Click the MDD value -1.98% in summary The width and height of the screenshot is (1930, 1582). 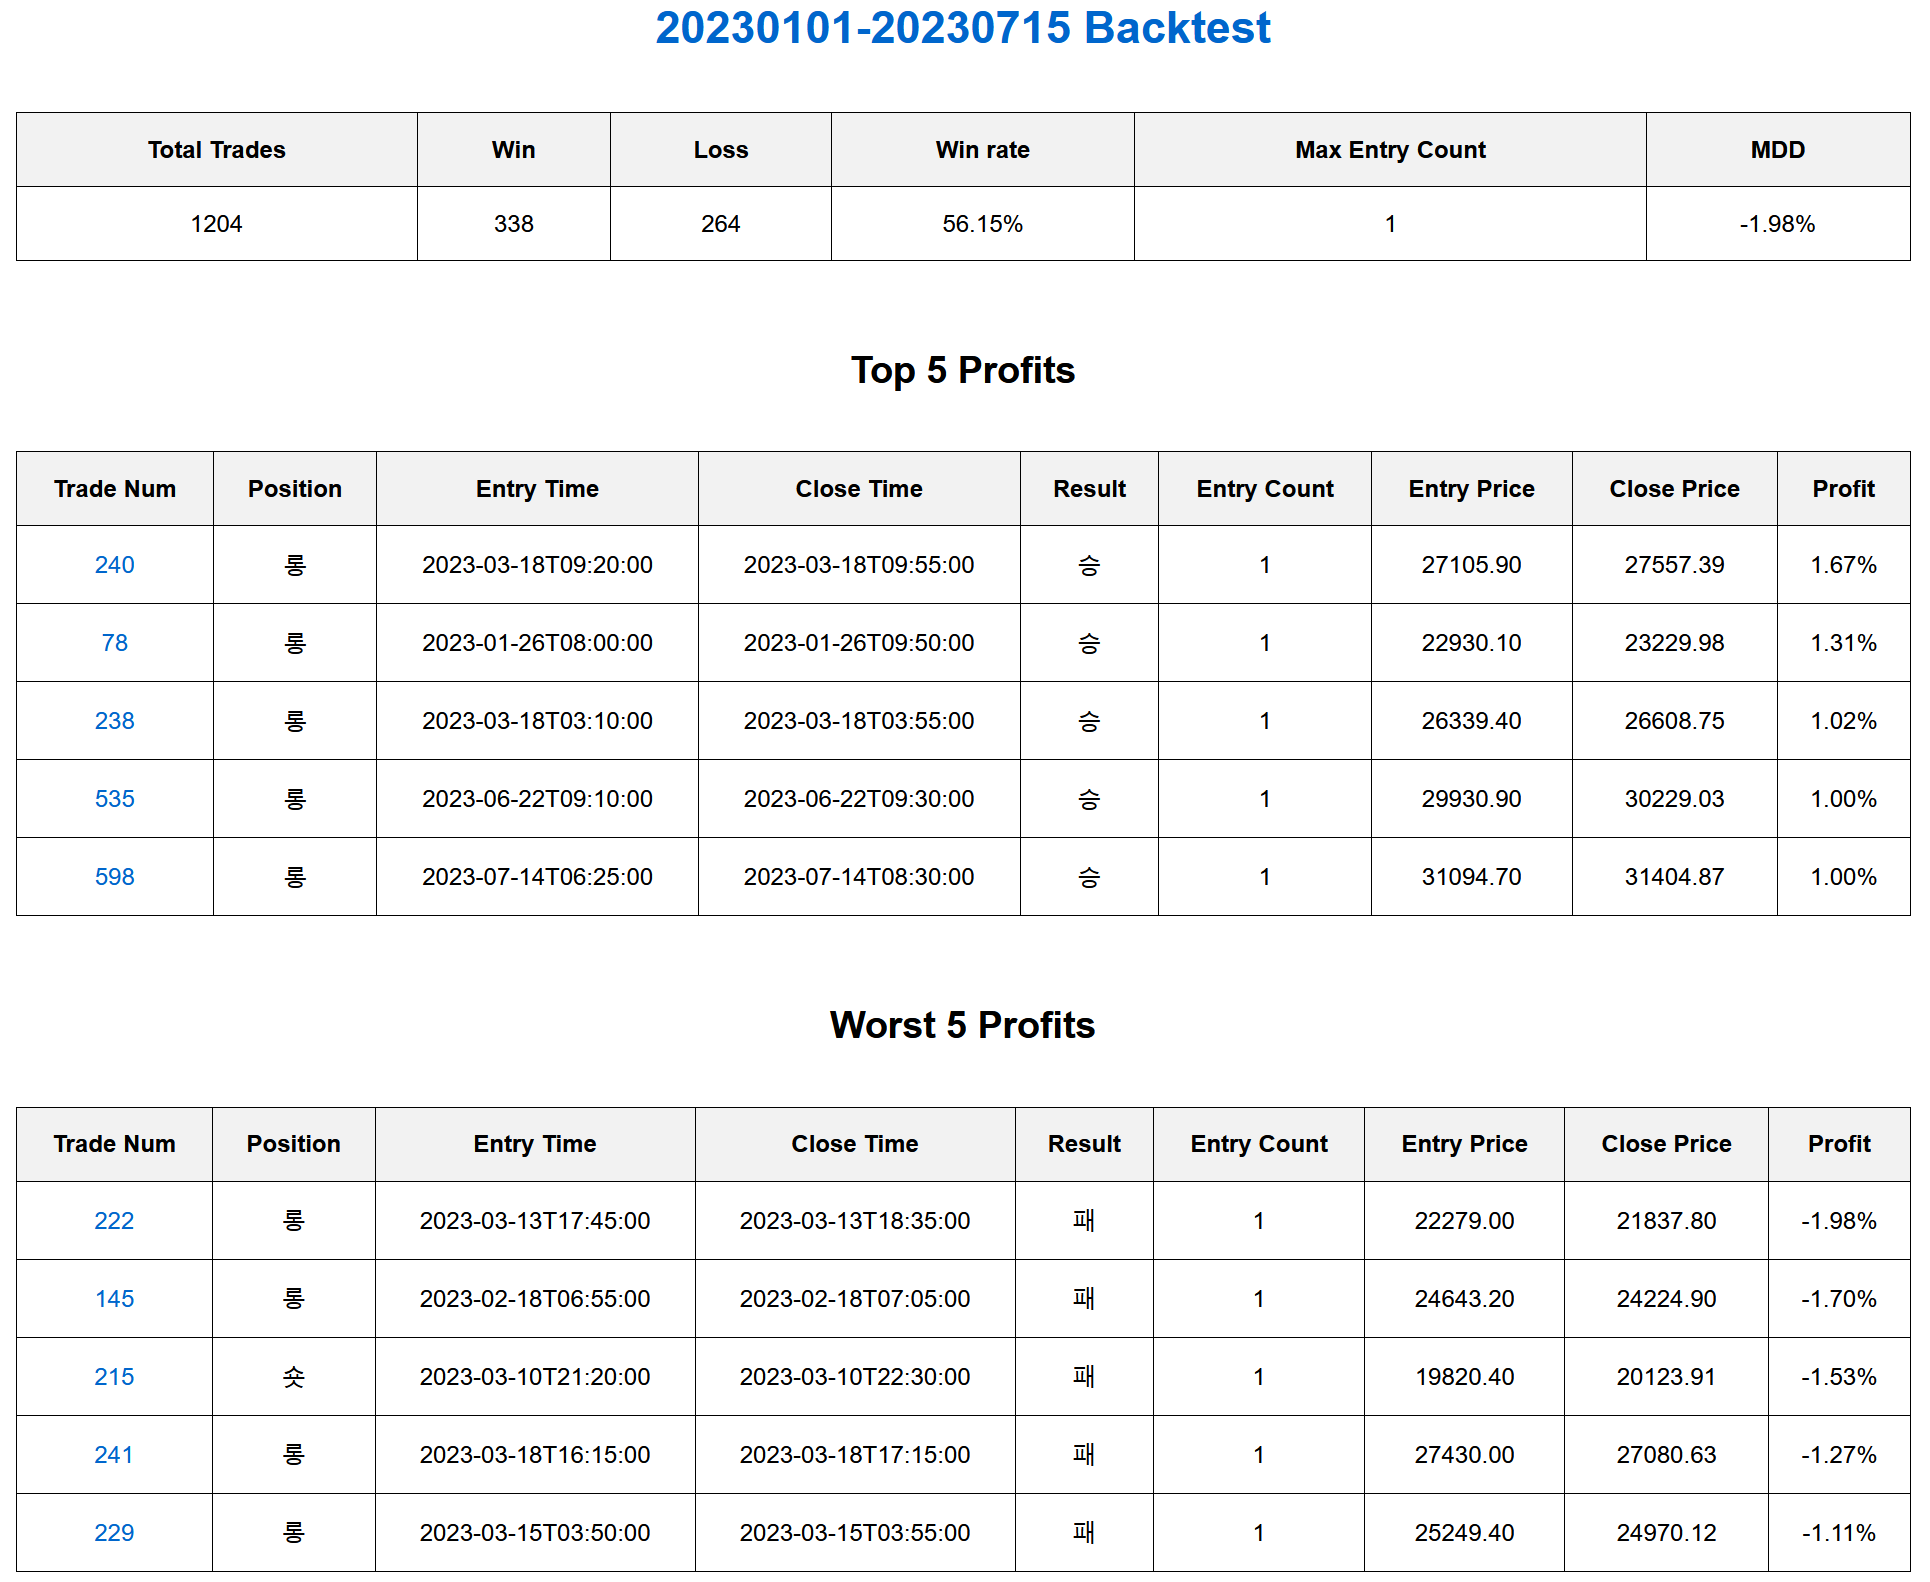coord(1777,224)
